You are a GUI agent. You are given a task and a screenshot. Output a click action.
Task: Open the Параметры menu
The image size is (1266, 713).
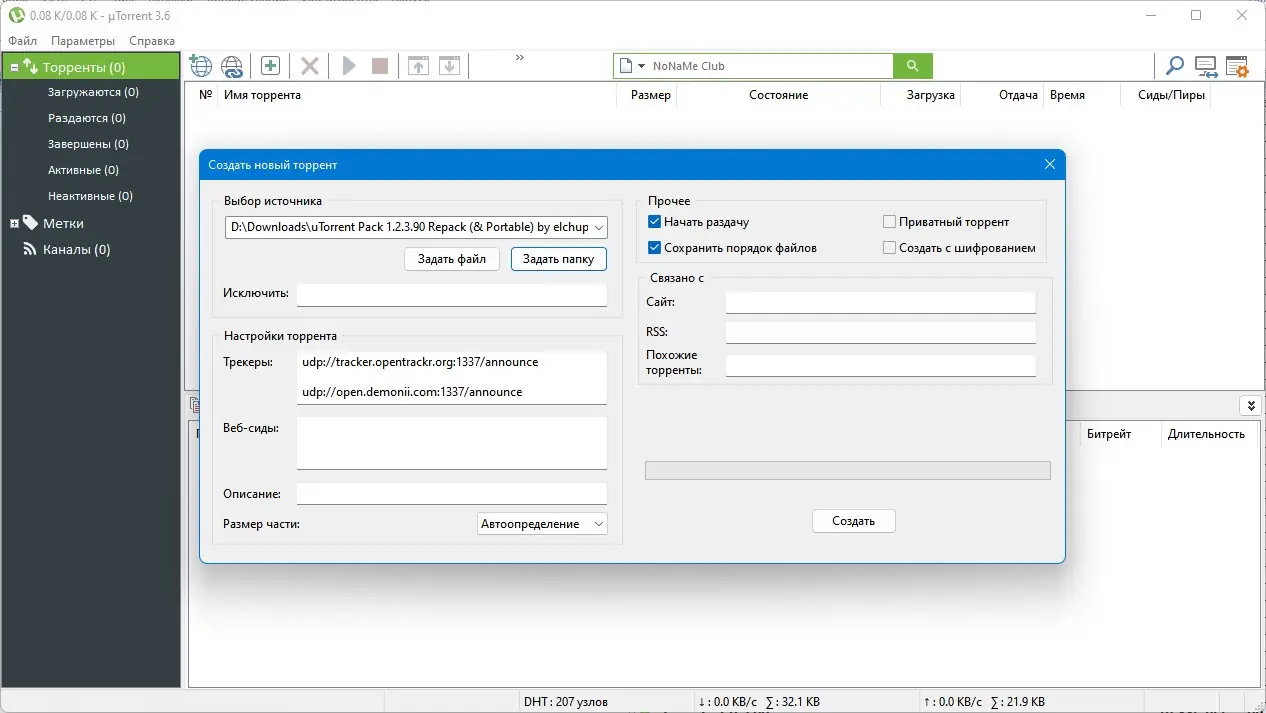click(82, 41)
